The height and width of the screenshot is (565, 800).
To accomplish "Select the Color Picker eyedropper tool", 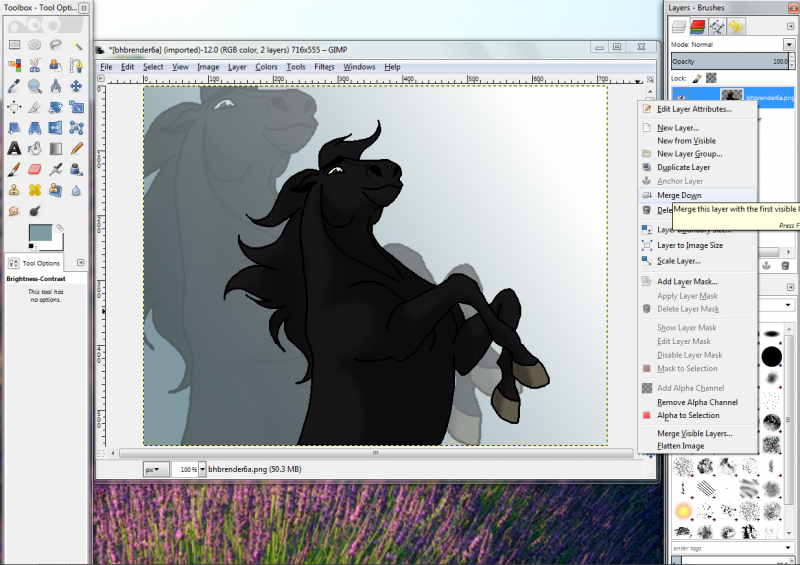I will [14, 86].
